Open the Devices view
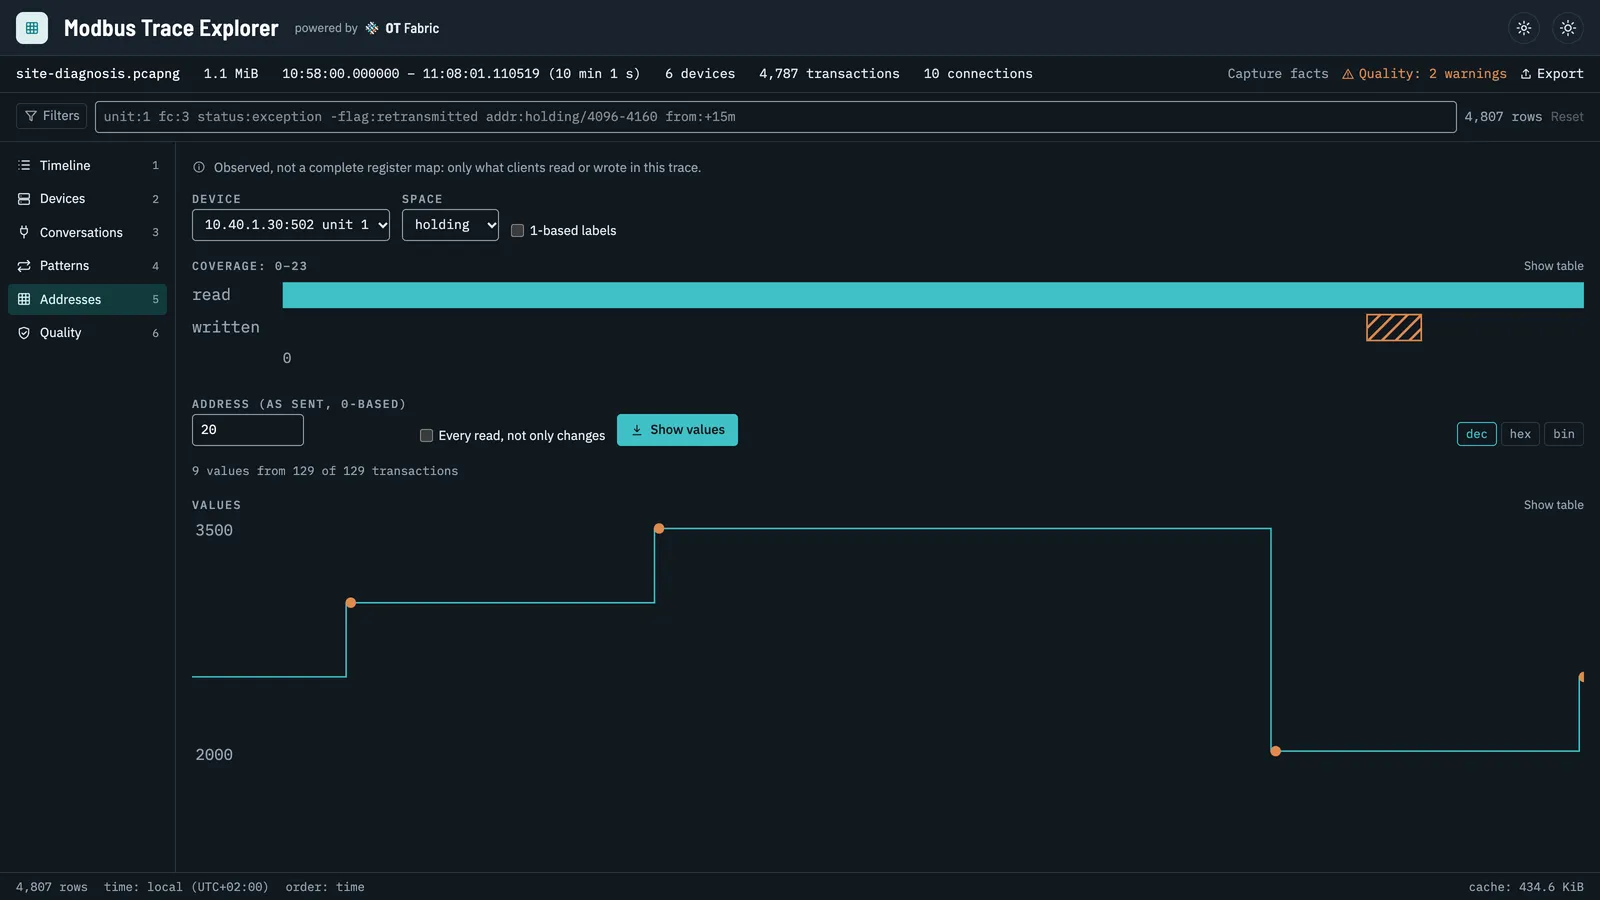1600x900 pixels. [x=88, y=199]
